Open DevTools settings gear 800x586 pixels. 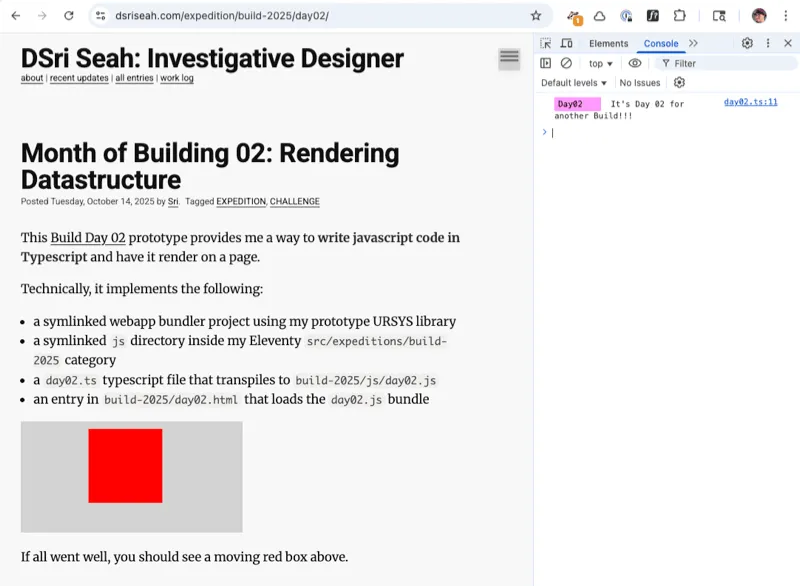746,43
